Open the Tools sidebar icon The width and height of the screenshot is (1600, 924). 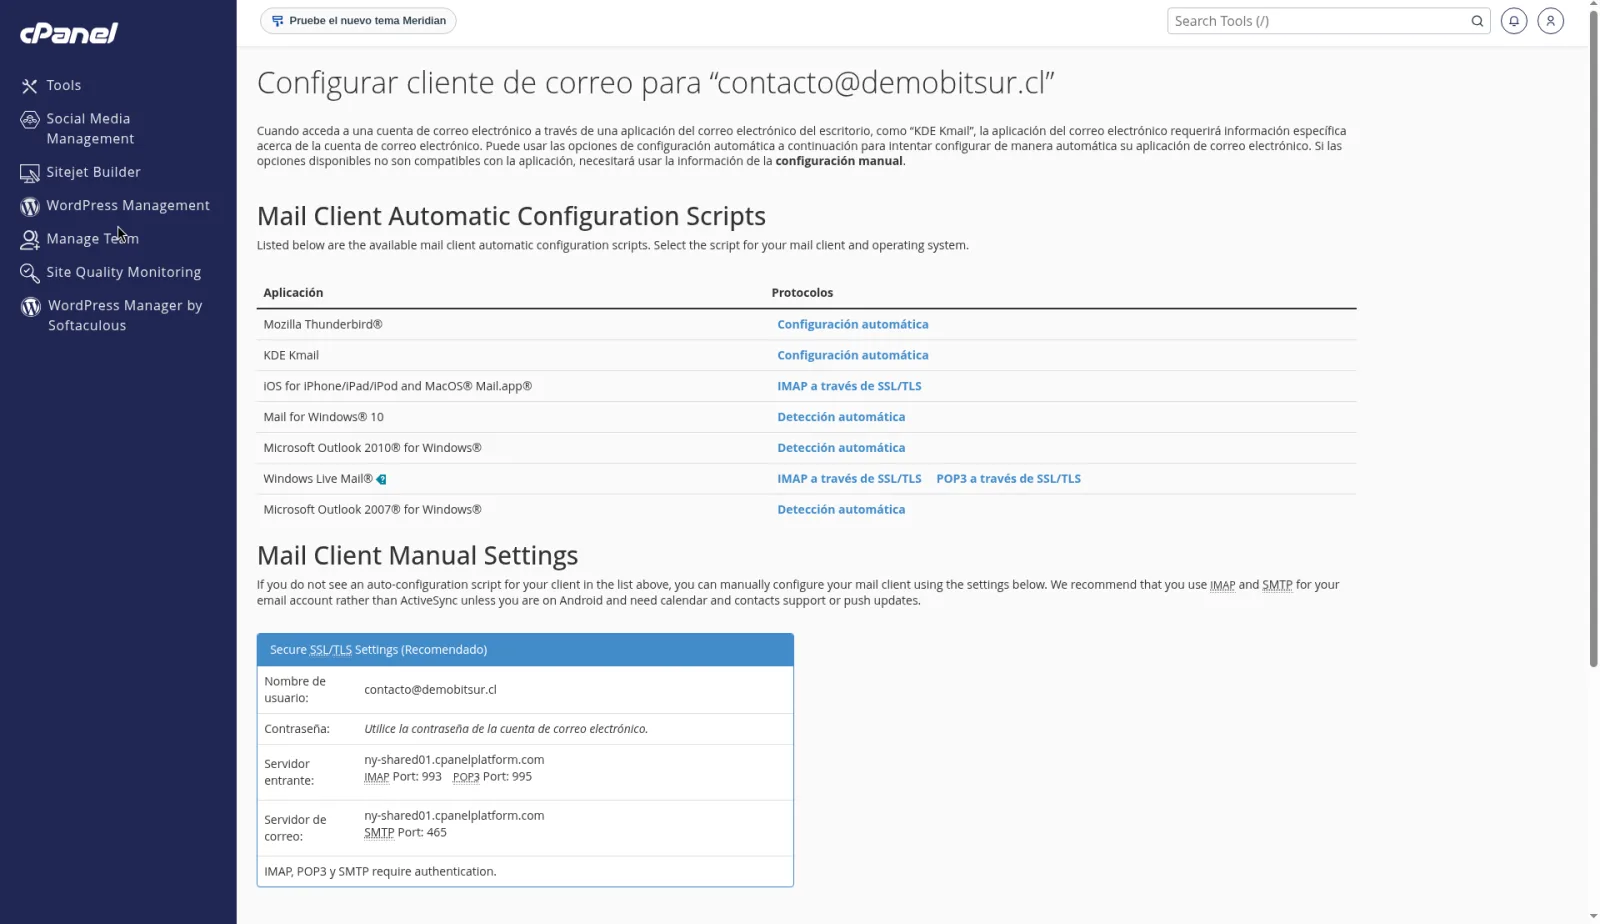coord(30,86)
